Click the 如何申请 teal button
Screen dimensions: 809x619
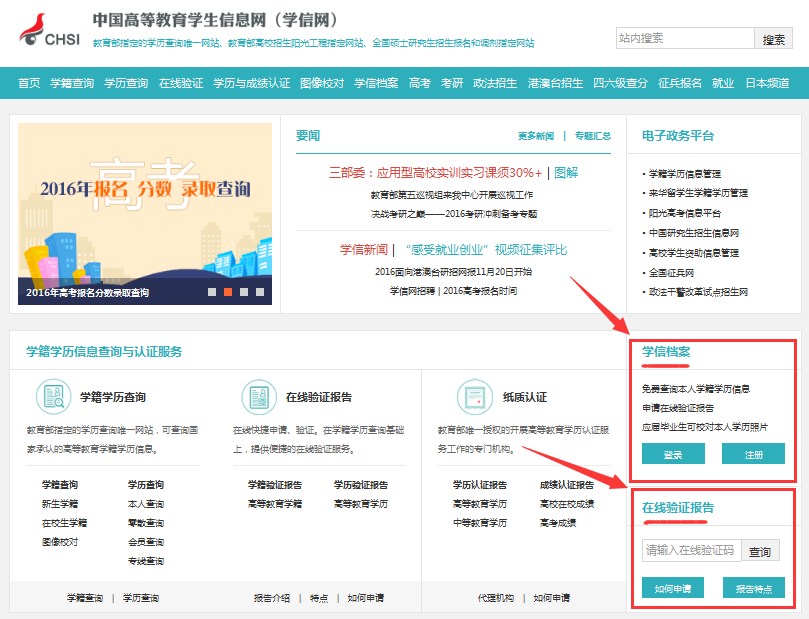[x=673, y=588]
